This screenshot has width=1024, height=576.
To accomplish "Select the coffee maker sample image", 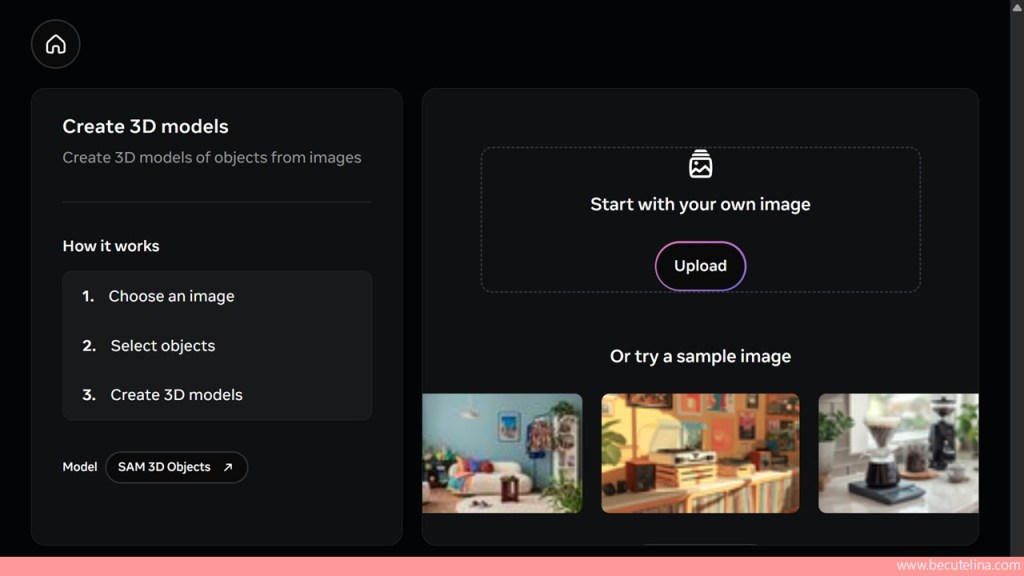I will click(x=898, y=453).
